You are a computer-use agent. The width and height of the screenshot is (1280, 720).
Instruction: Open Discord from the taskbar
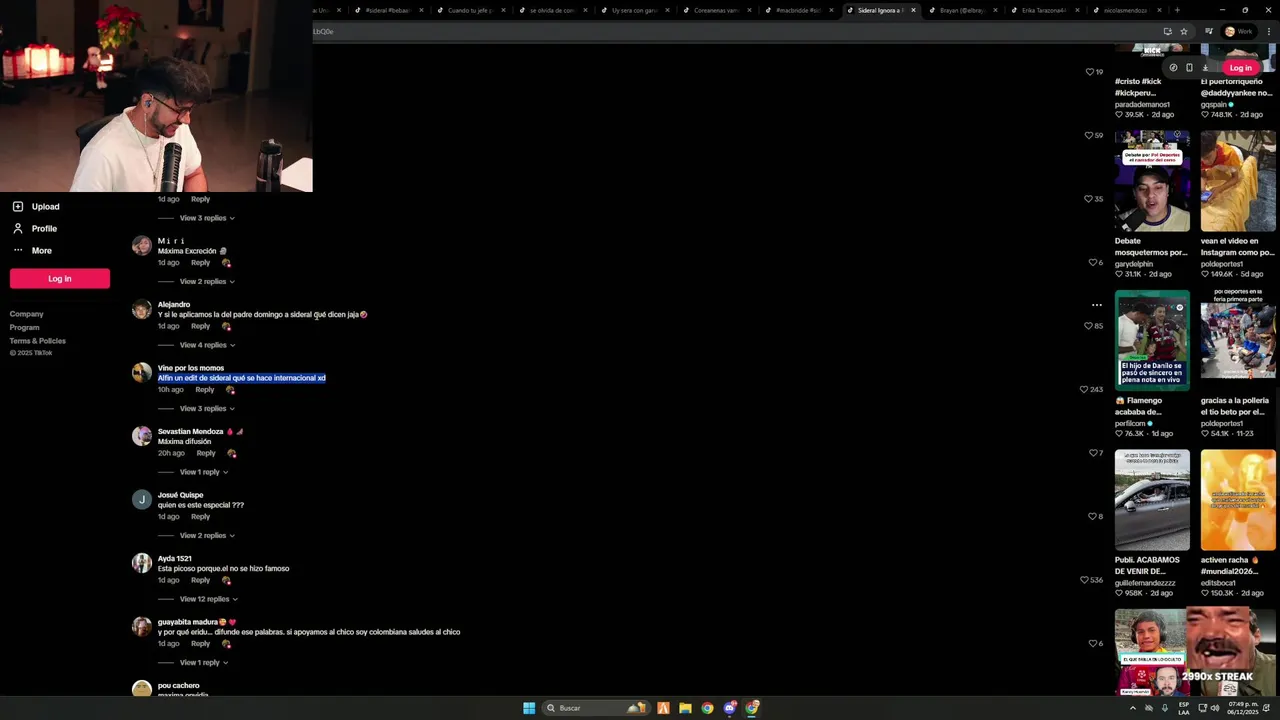(x=730, y=708)
